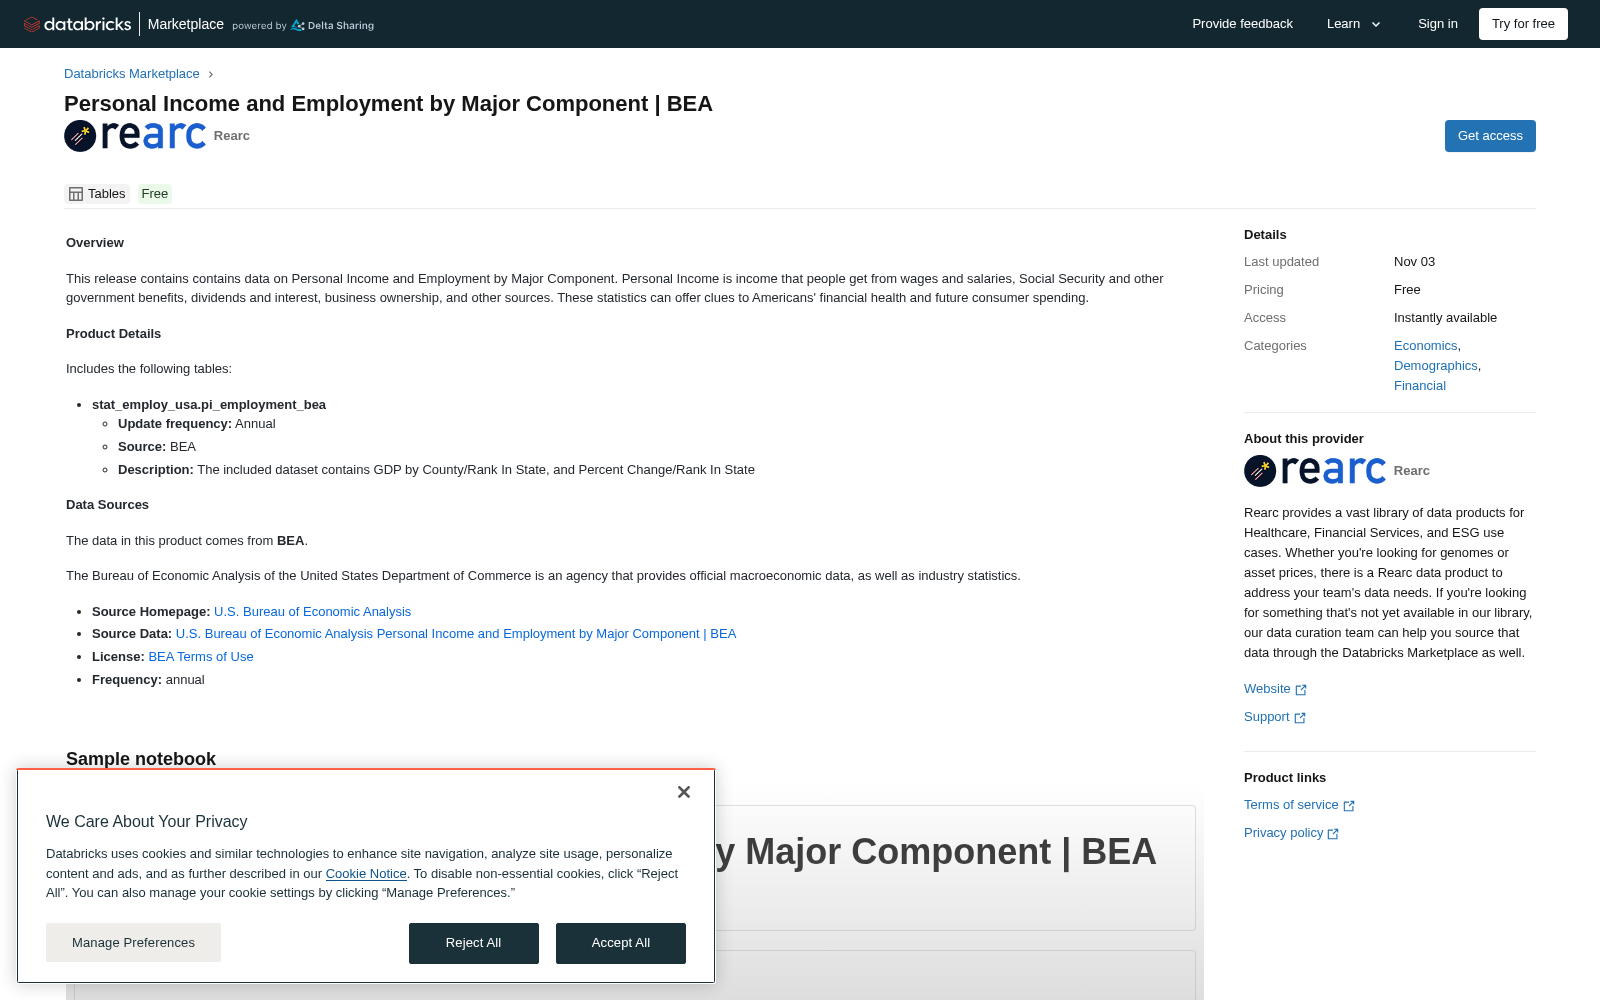Click the Reject All cookies button
The image size is (1600, 1000).
474,943
